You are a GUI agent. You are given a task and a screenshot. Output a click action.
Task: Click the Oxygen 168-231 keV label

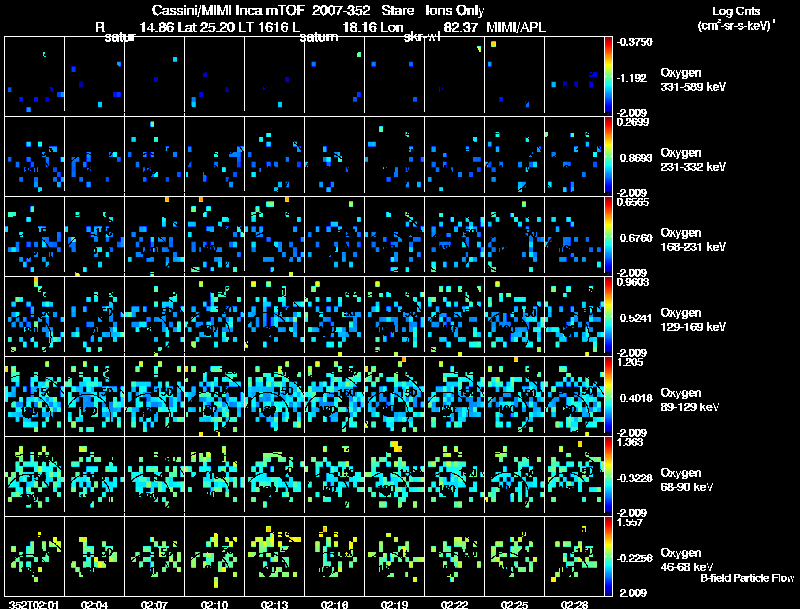[x=693, y=239]
